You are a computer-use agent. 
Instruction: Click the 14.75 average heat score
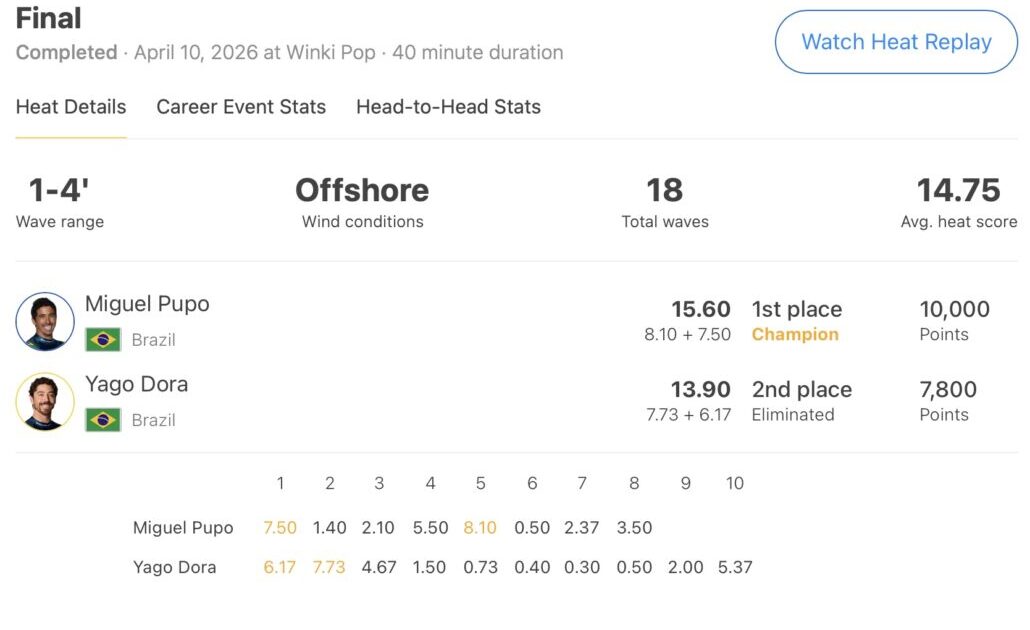point(958,190)
